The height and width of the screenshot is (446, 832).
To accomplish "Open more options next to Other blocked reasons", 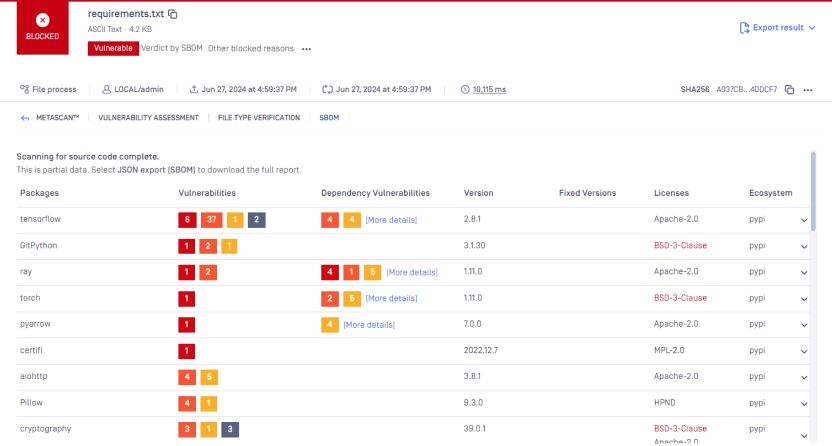I will 306,49.
